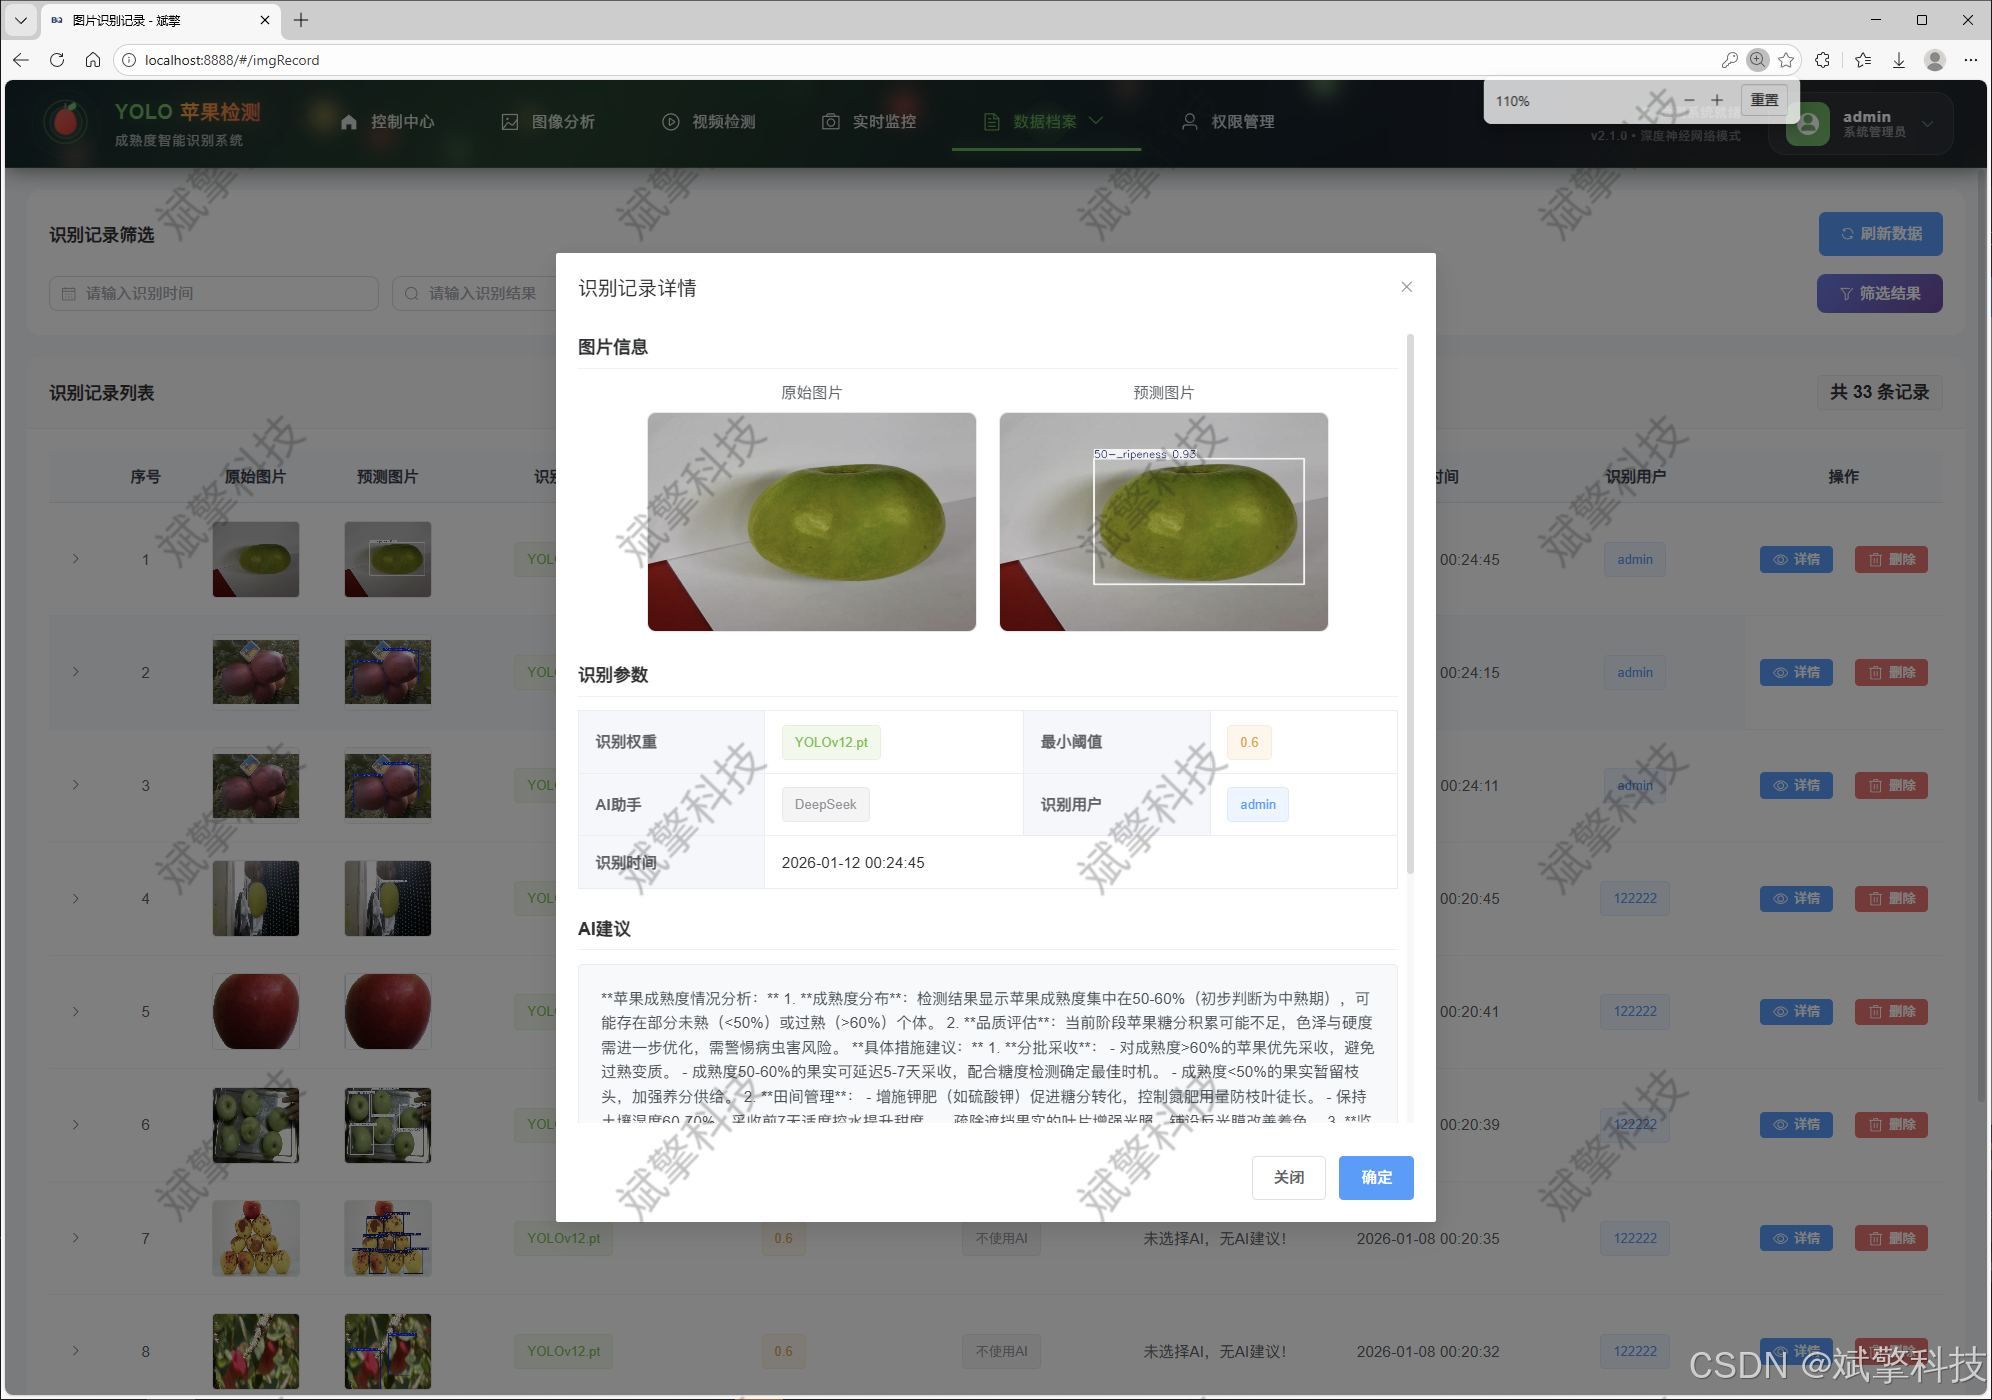Open browser home page icon
1992x1400 pixels.
(93, 60)
